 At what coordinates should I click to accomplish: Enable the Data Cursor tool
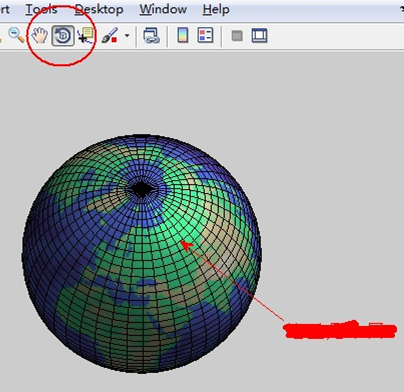(x=85, y=35)
